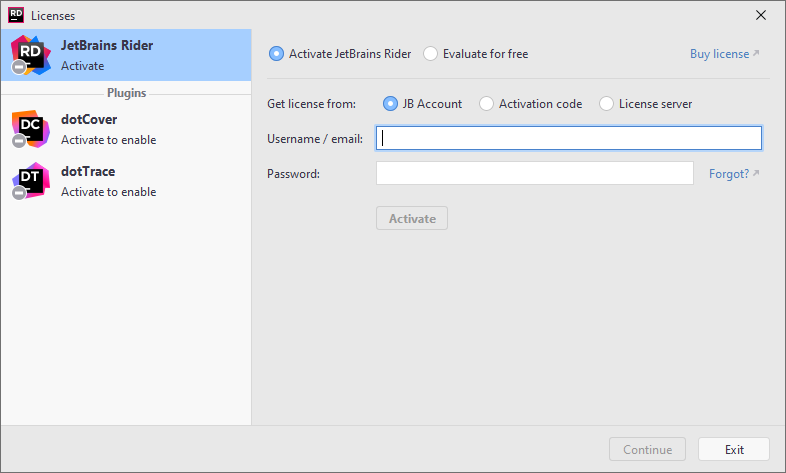
Task: Click the external arrow beside Buy license
Action: (x=756, y=53)
